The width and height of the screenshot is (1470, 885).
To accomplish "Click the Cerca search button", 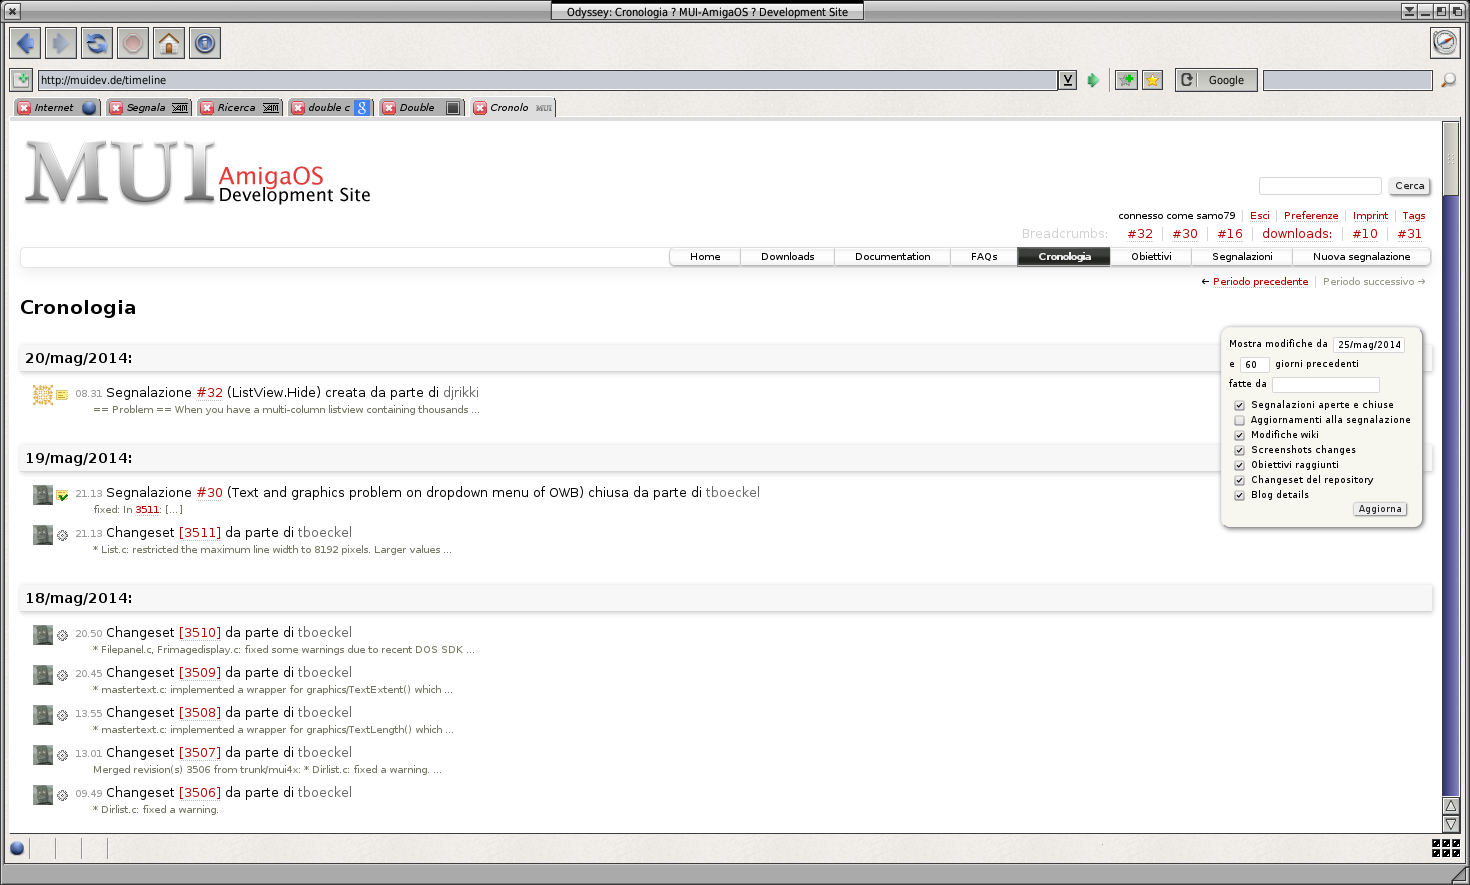I will (x=1410, y=186).
